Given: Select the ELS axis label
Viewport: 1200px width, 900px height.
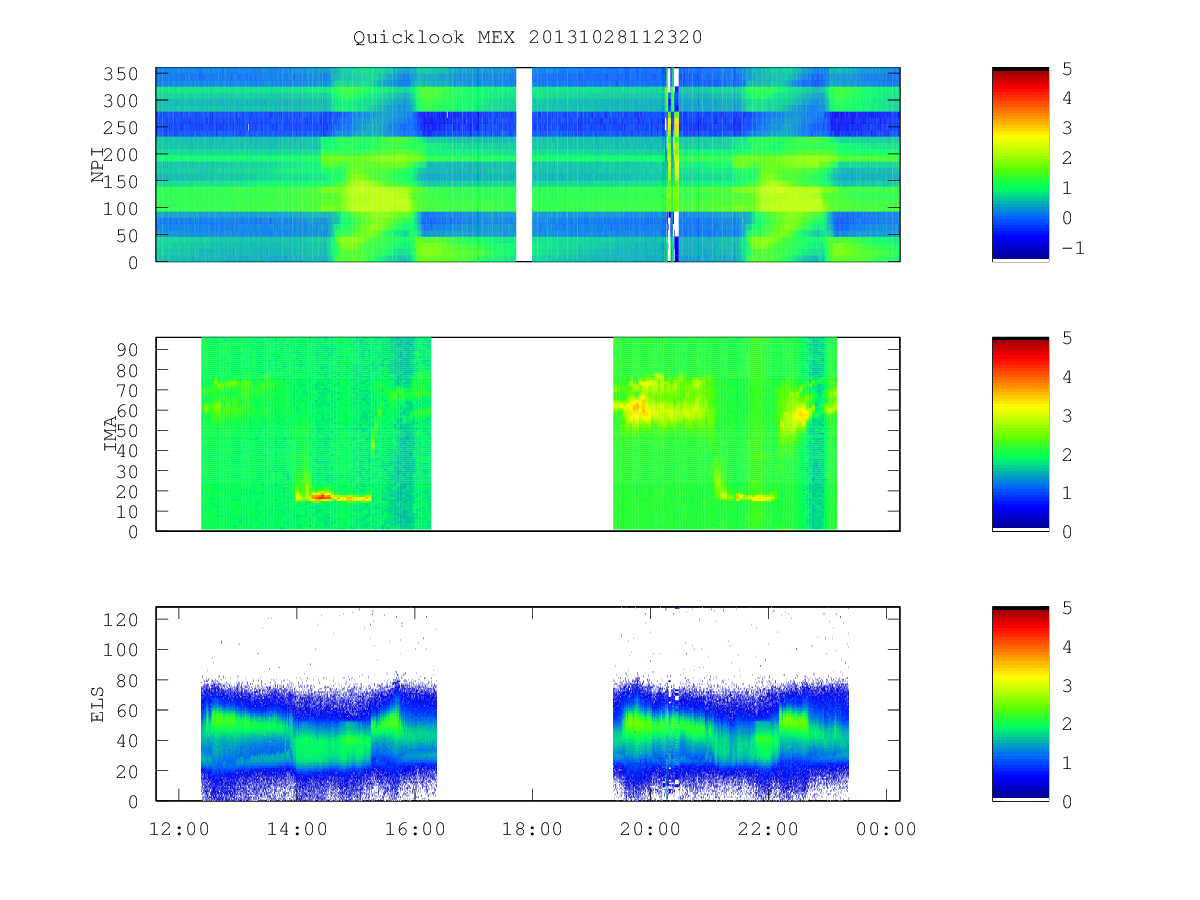Looking at the screenshot, I should (x=98, y=704).
